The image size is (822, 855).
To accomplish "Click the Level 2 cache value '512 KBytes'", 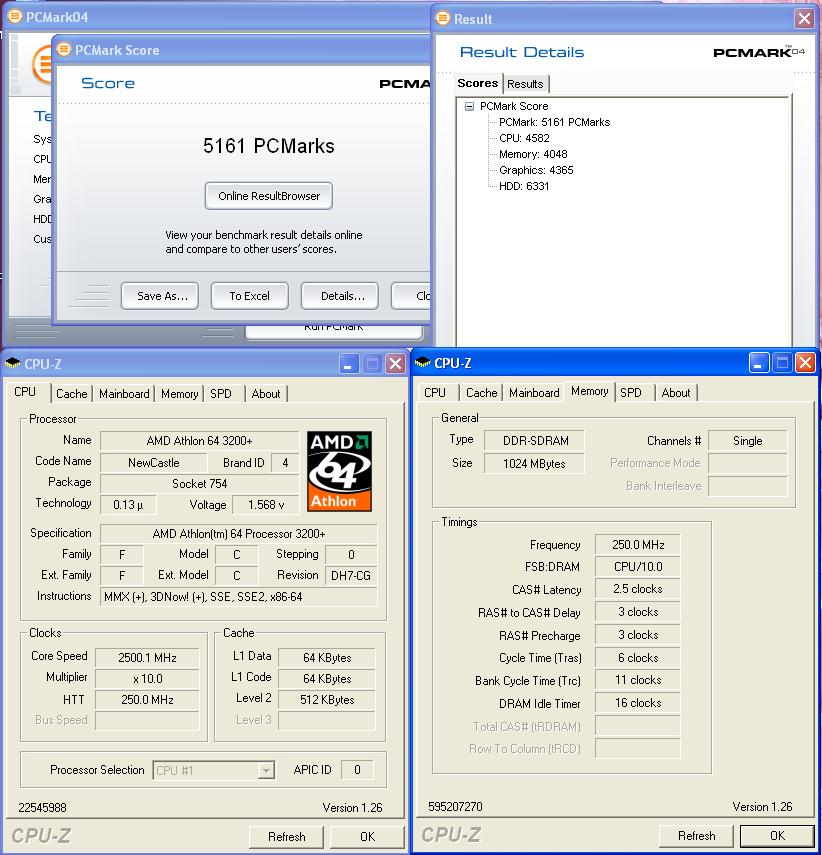I will (327, 700).
